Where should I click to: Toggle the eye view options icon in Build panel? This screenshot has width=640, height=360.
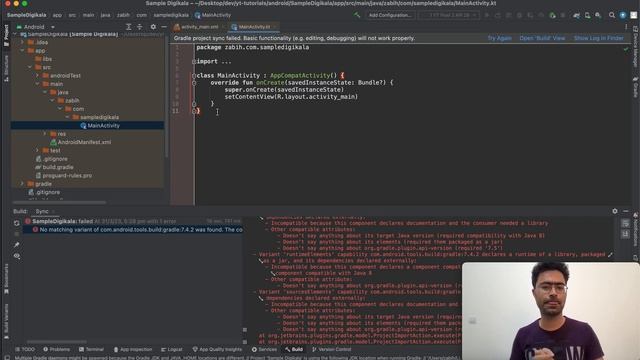point(17,256)
